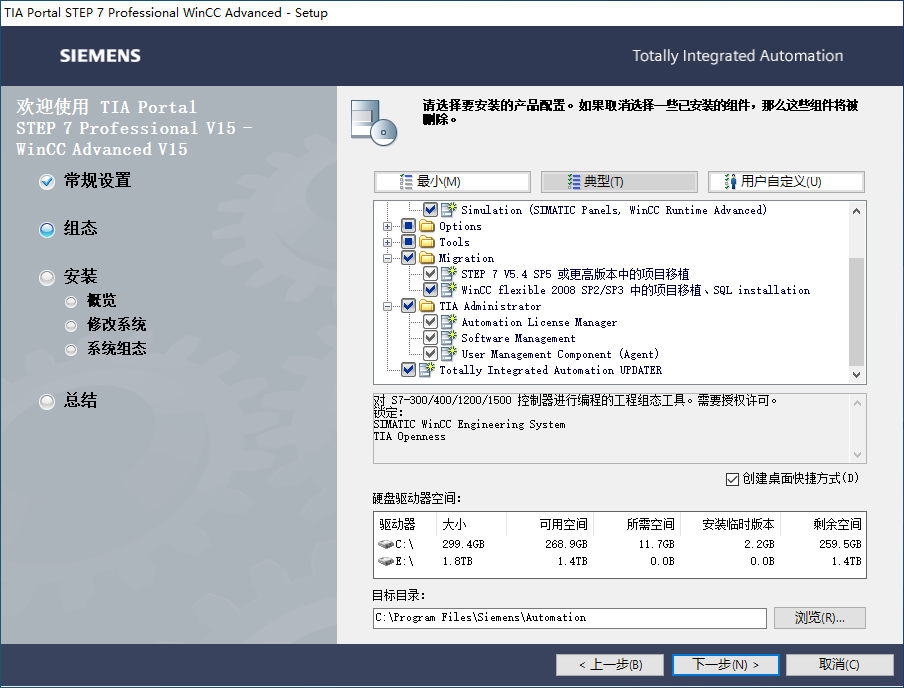Click the 上一步(B) back button
The image size is (904, 688).
point(610,665)
